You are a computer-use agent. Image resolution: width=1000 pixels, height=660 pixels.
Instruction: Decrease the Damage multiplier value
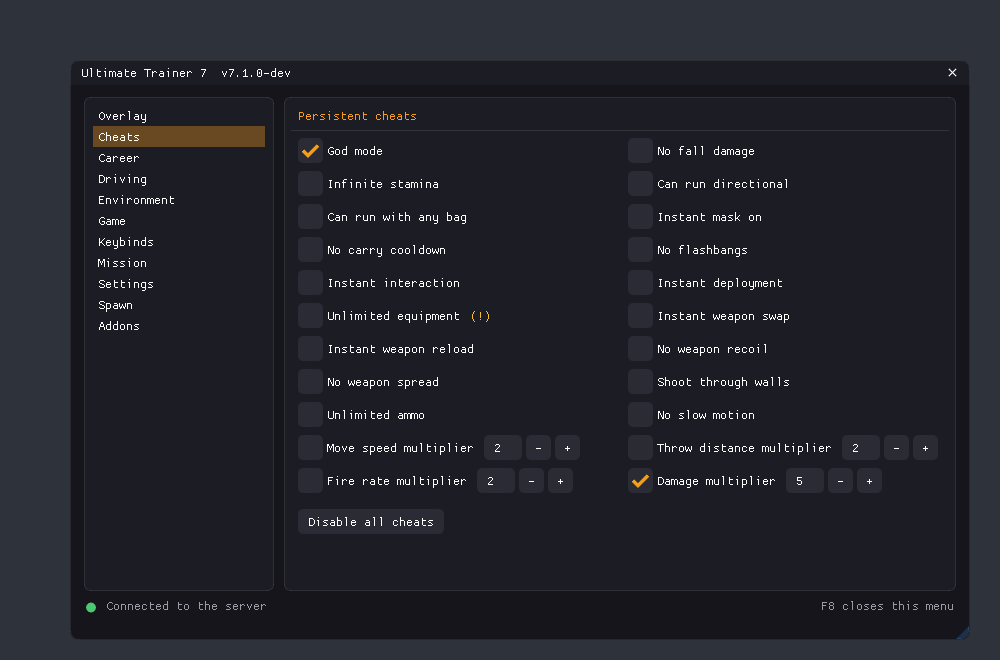pos(840,481)
